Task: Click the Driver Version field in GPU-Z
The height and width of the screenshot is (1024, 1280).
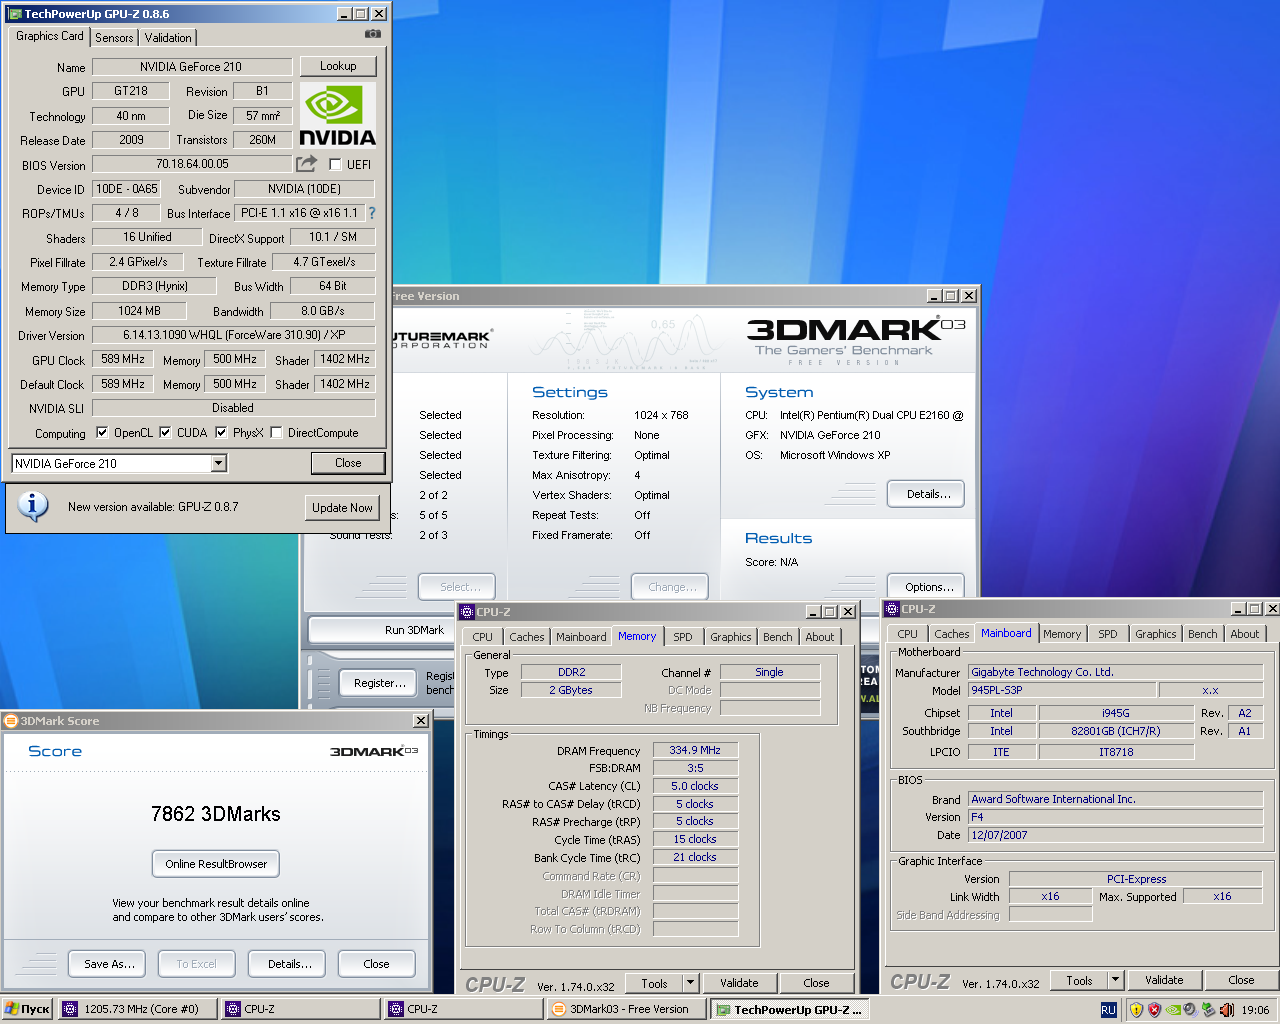Action: [234, 335]
